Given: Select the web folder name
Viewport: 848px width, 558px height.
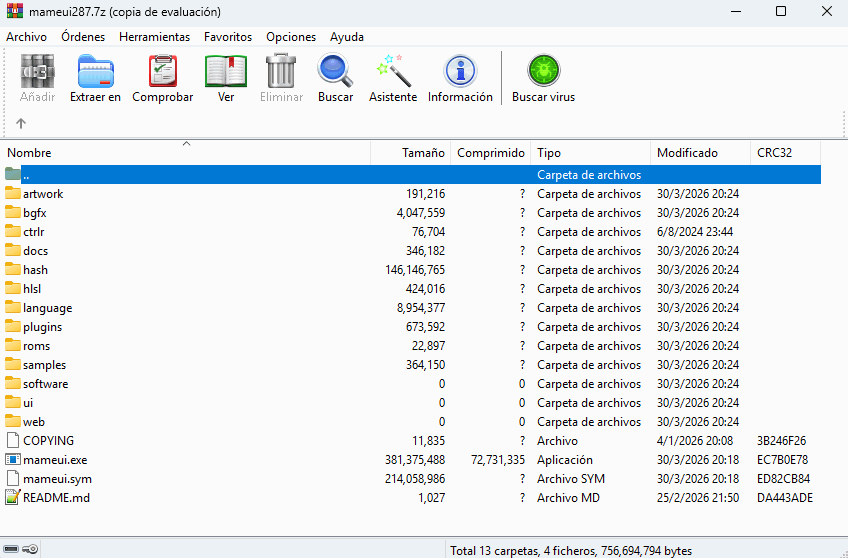Looking at the screenshot, I should click(x=34, y=422).
